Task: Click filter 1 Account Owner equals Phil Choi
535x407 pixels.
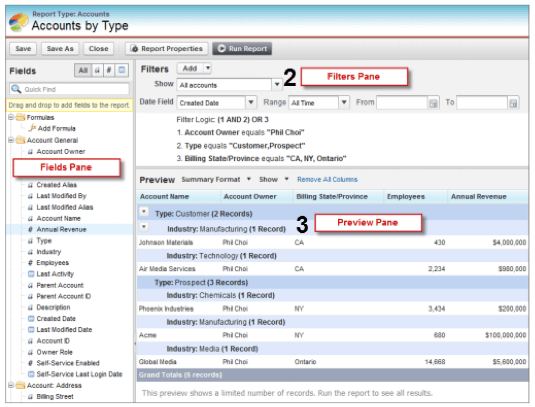Action: 241,132
